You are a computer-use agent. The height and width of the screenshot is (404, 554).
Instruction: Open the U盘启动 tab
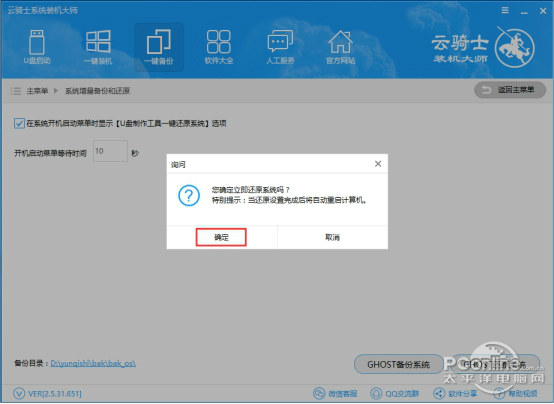tap(37, 47)
